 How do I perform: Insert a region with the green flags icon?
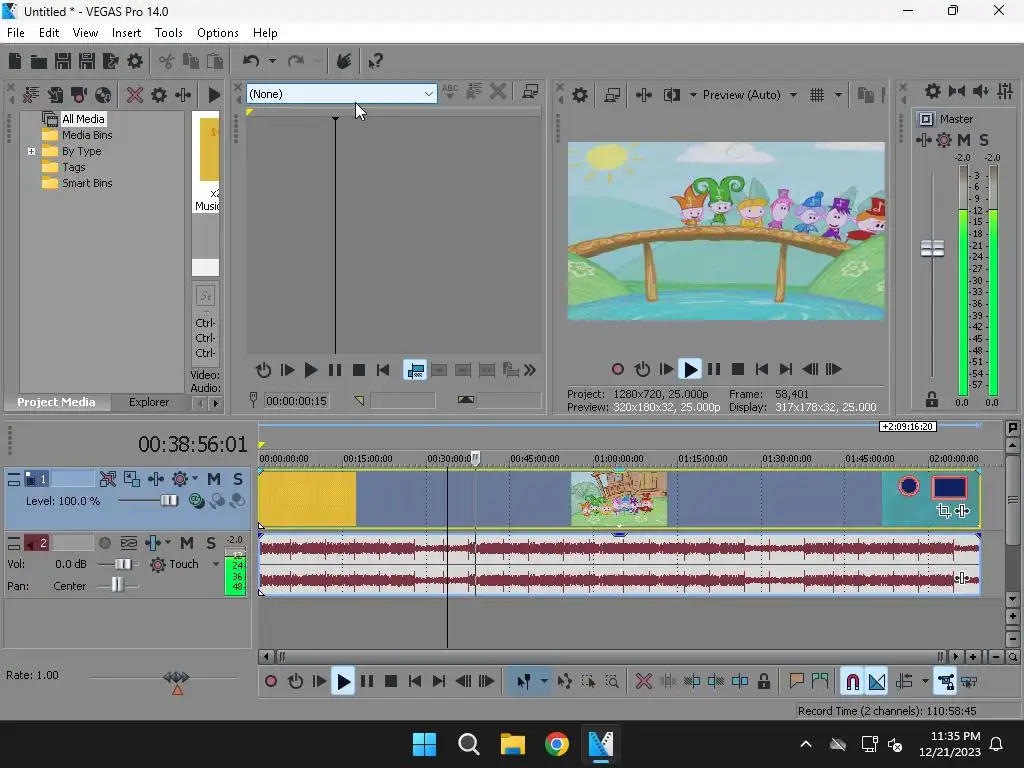(820, 682)
